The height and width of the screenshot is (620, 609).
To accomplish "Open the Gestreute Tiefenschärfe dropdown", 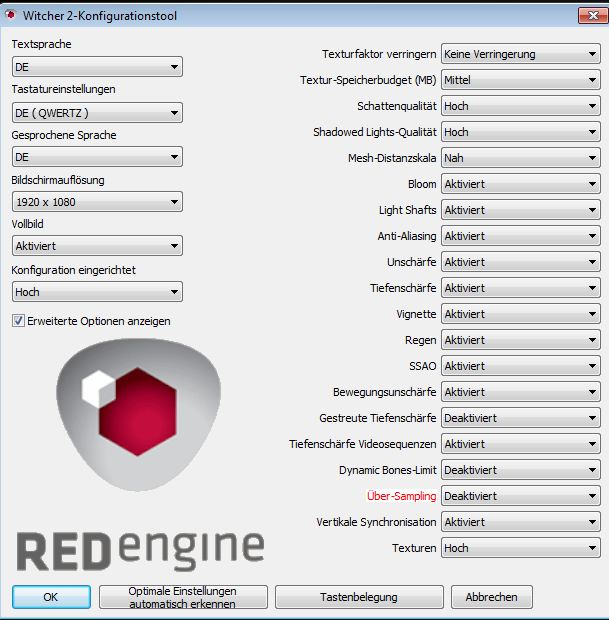I will [521, 418].
